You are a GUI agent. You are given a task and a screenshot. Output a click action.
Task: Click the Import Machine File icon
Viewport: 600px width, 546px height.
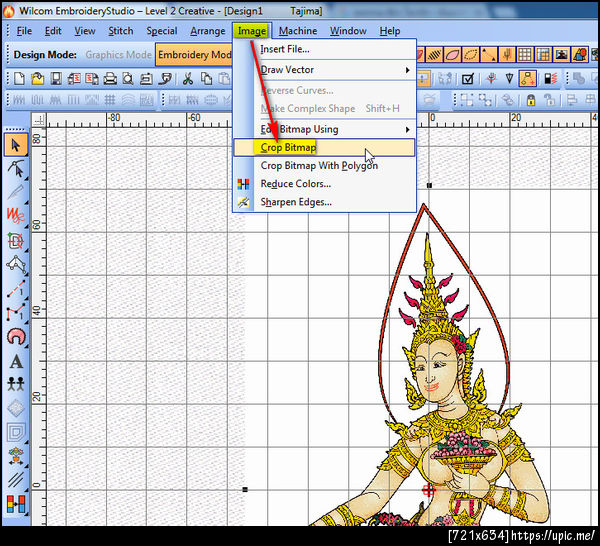pos(73,79)
